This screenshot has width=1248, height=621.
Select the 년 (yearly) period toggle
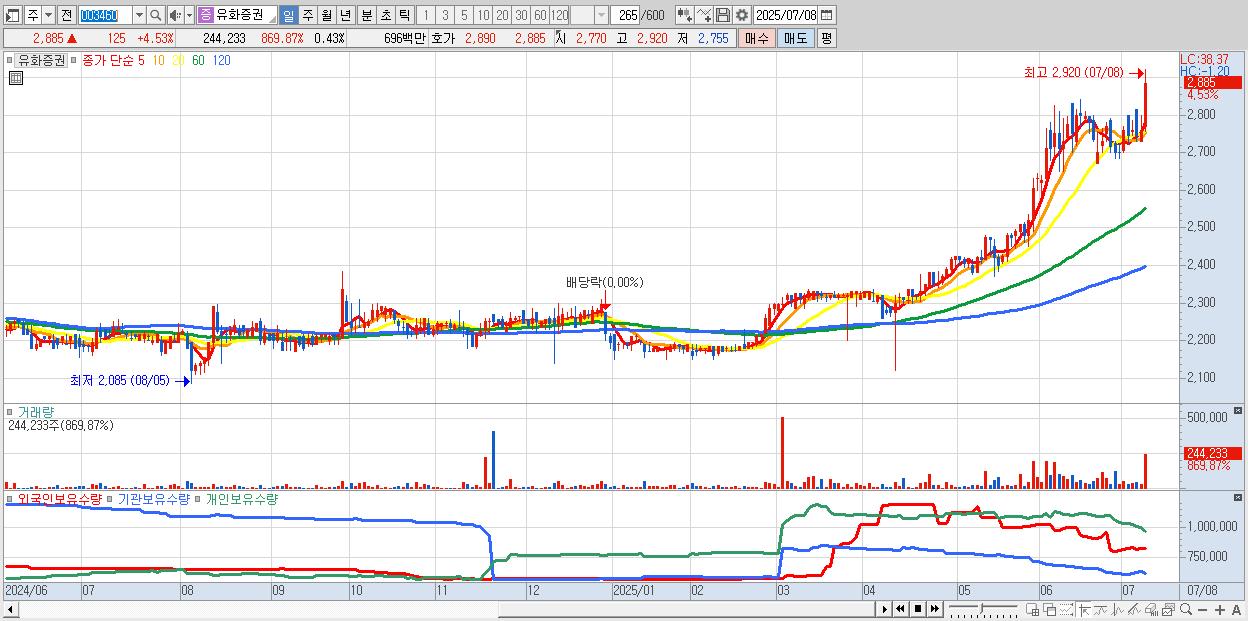(345, 15)
